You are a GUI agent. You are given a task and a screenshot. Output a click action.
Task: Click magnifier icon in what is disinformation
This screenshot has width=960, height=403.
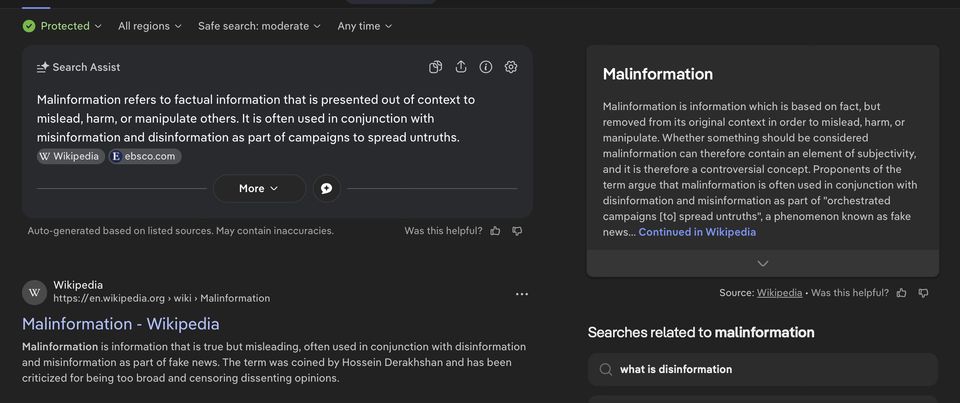coord(606,369)
